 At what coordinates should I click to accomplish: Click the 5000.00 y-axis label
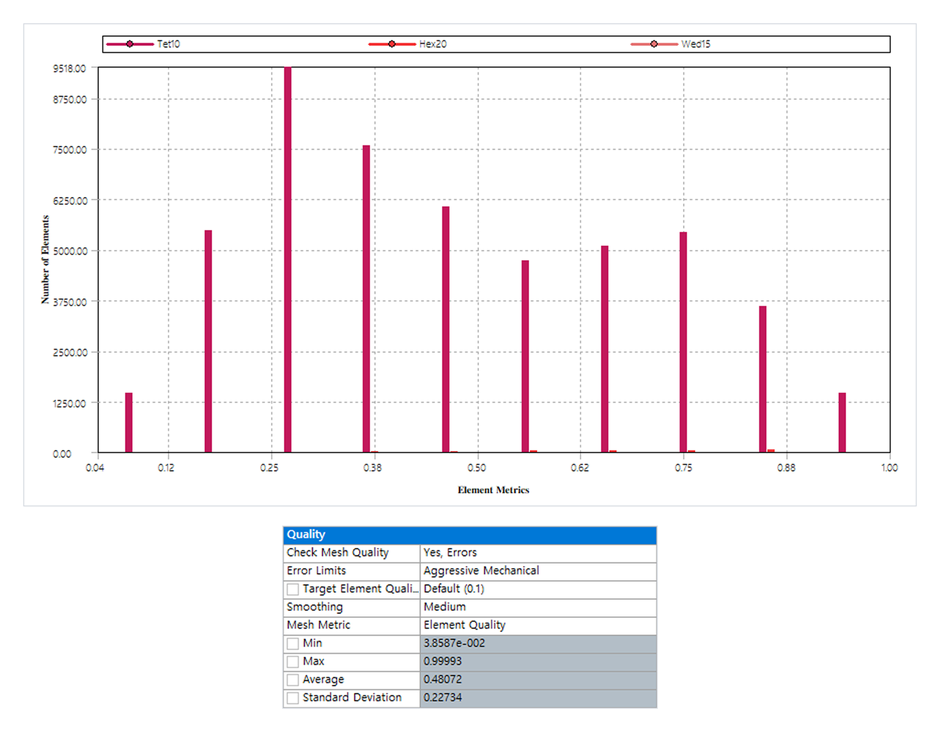(x=70, y=251)
